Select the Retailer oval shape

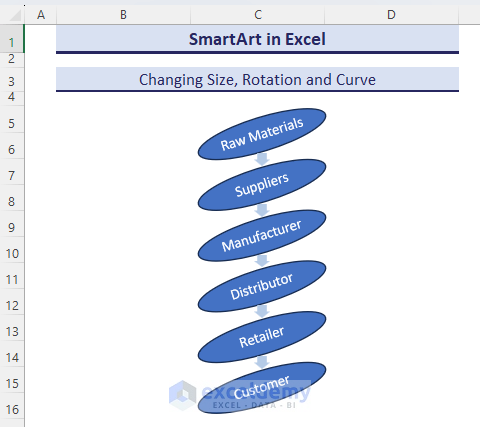[262, 337]
